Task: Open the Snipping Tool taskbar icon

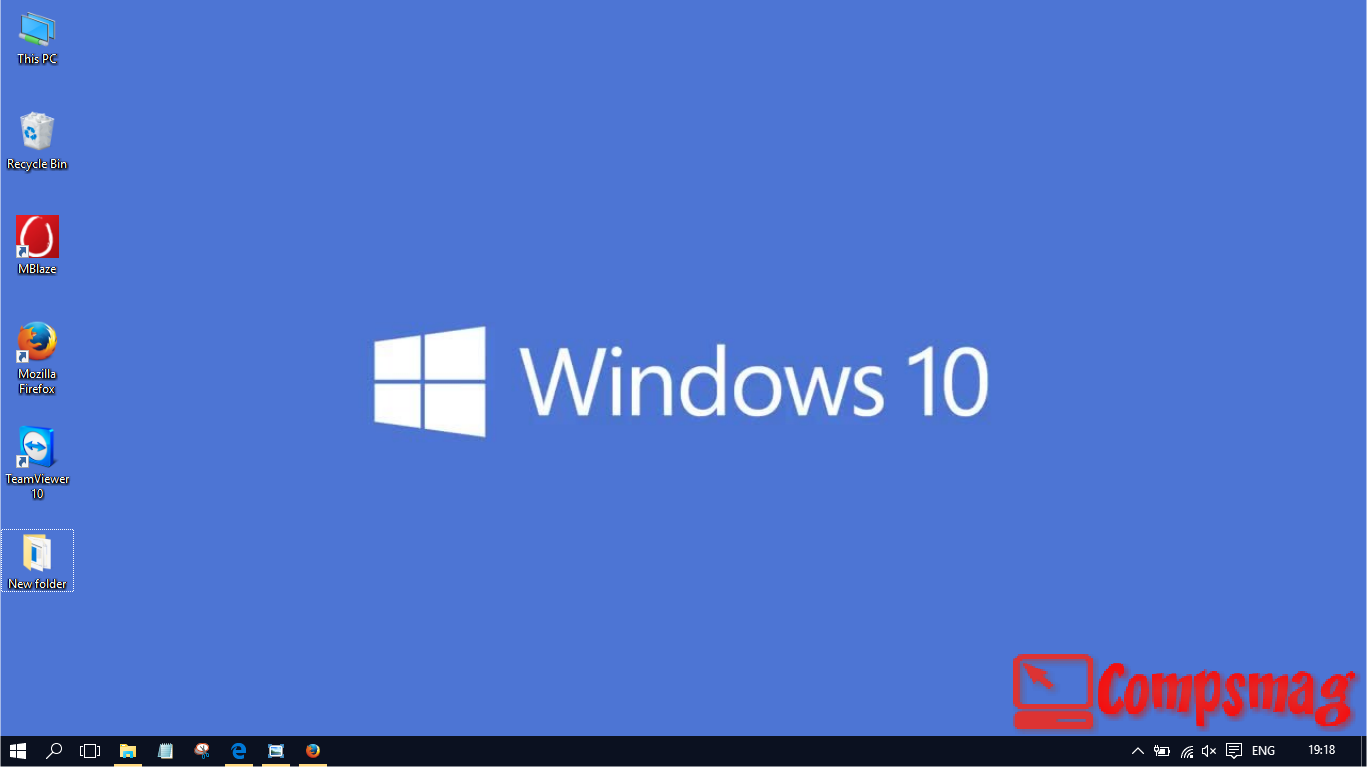Action: 202,751
